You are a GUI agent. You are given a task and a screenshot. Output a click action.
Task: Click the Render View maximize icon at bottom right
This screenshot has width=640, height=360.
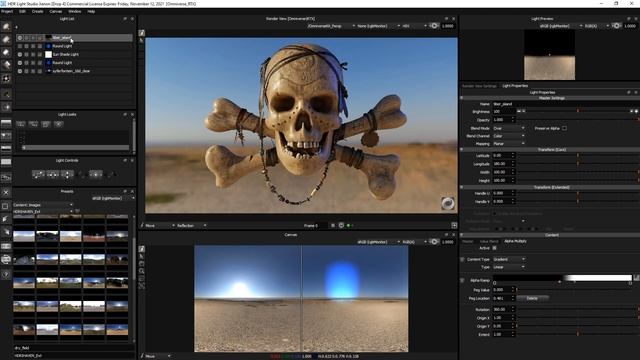(x=454, y=225)
